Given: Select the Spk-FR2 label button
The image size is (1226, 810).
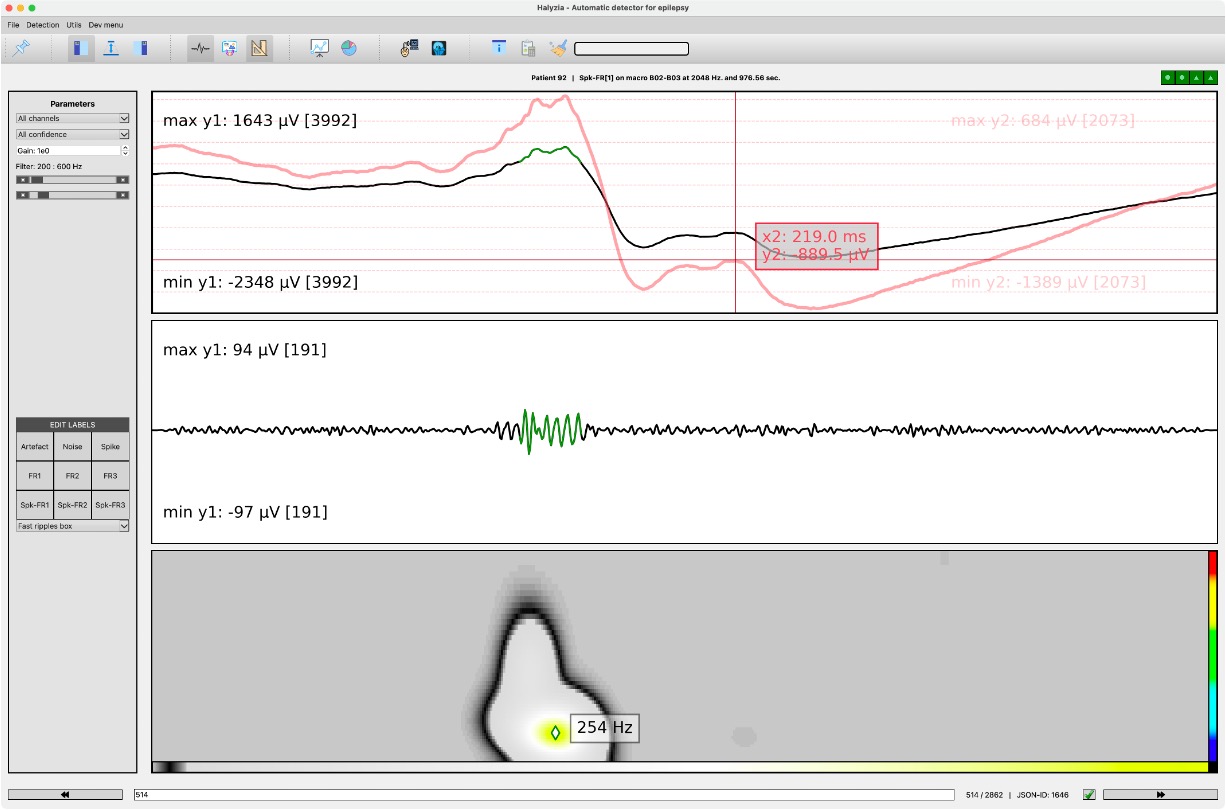Looking at the screenshot, I should (x=71, y=505).
